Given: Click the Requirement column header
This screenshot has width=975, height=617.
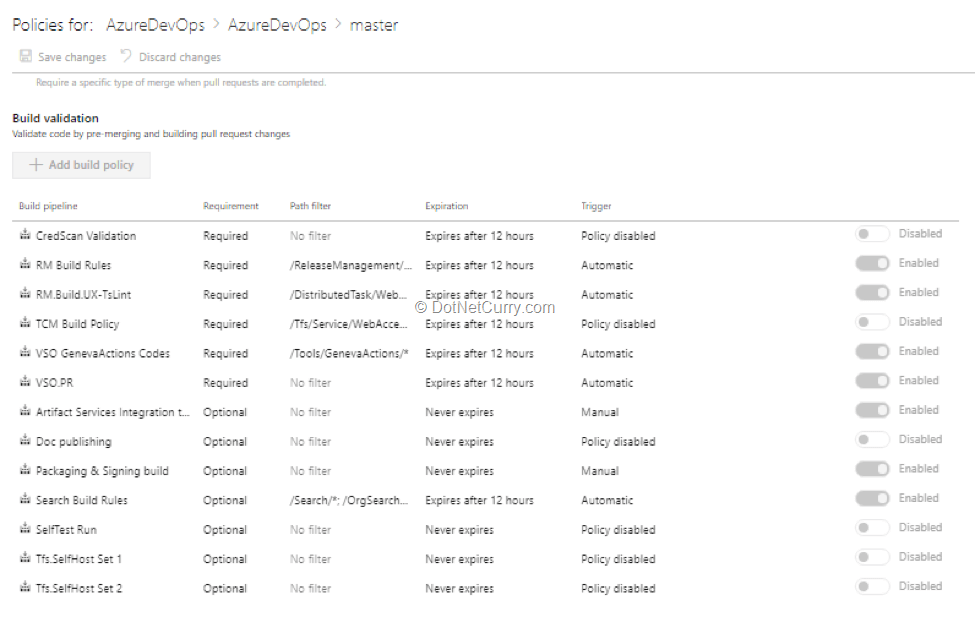Looking at the screenshot, I should pos(231,206).
